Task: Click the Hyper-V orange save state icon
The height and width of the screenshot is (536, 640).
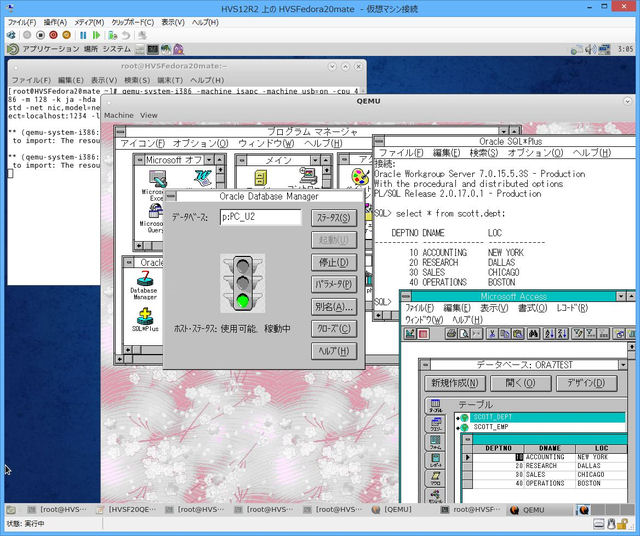Action: (x=66, y=35)
